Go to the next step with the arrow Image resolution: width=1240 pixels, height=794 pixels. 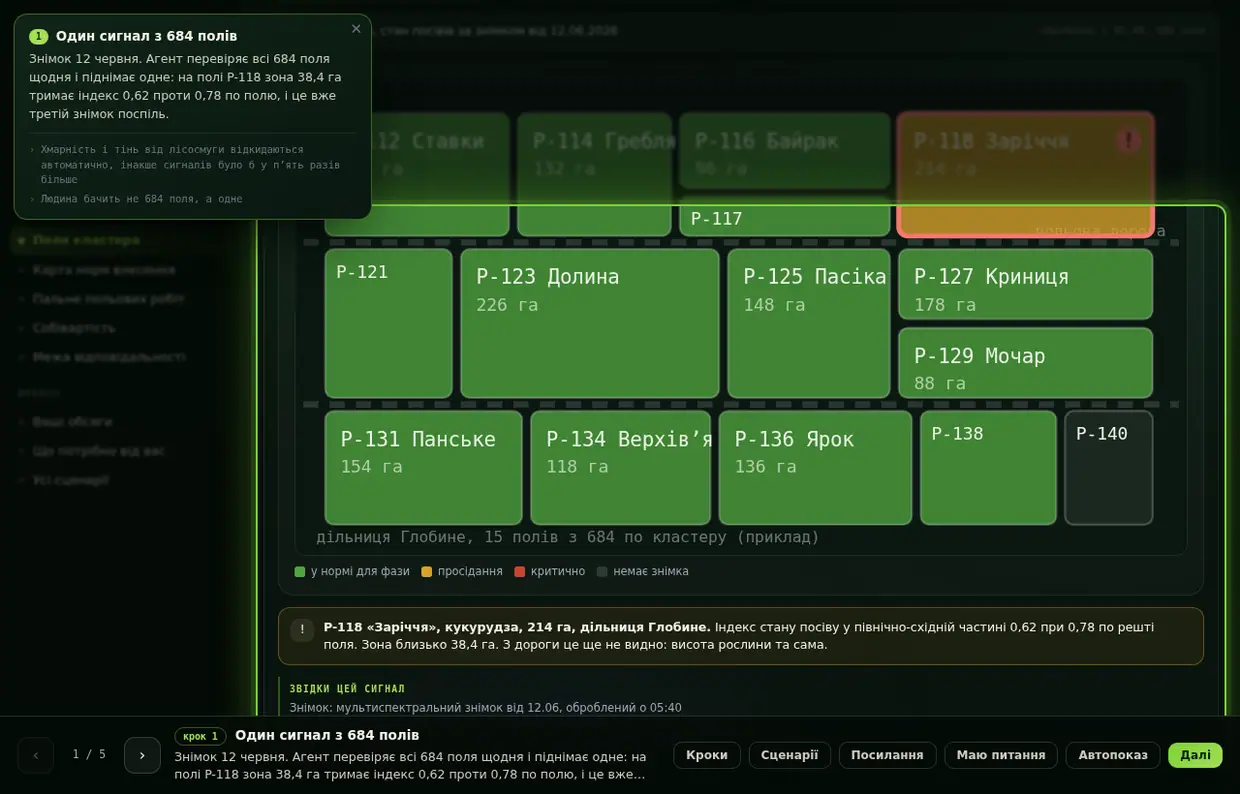142,755
